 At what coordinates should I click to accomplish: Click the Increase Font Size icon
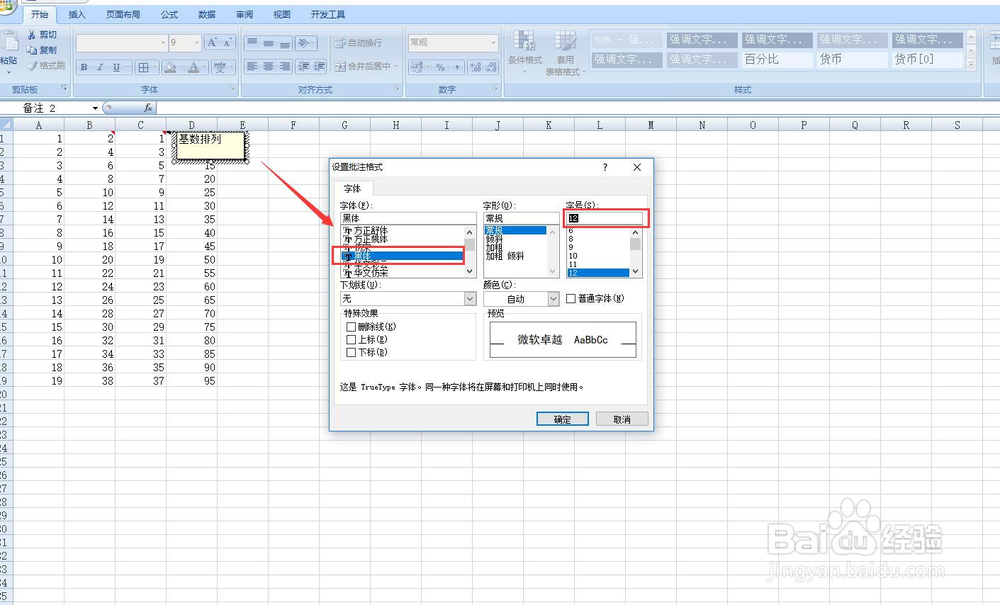point(212,43)
